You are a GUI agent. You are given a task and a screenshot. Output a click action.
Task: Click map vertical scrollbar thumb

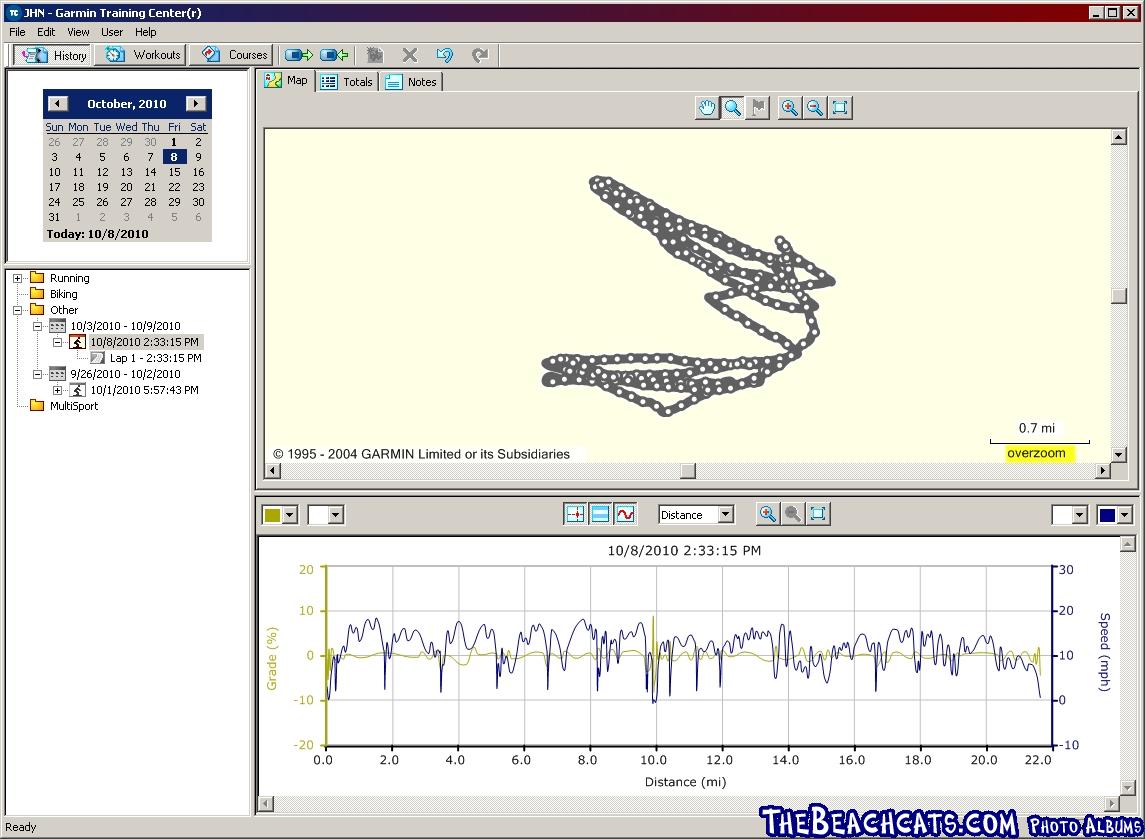pyautogui.click(x=1118, y=296)
